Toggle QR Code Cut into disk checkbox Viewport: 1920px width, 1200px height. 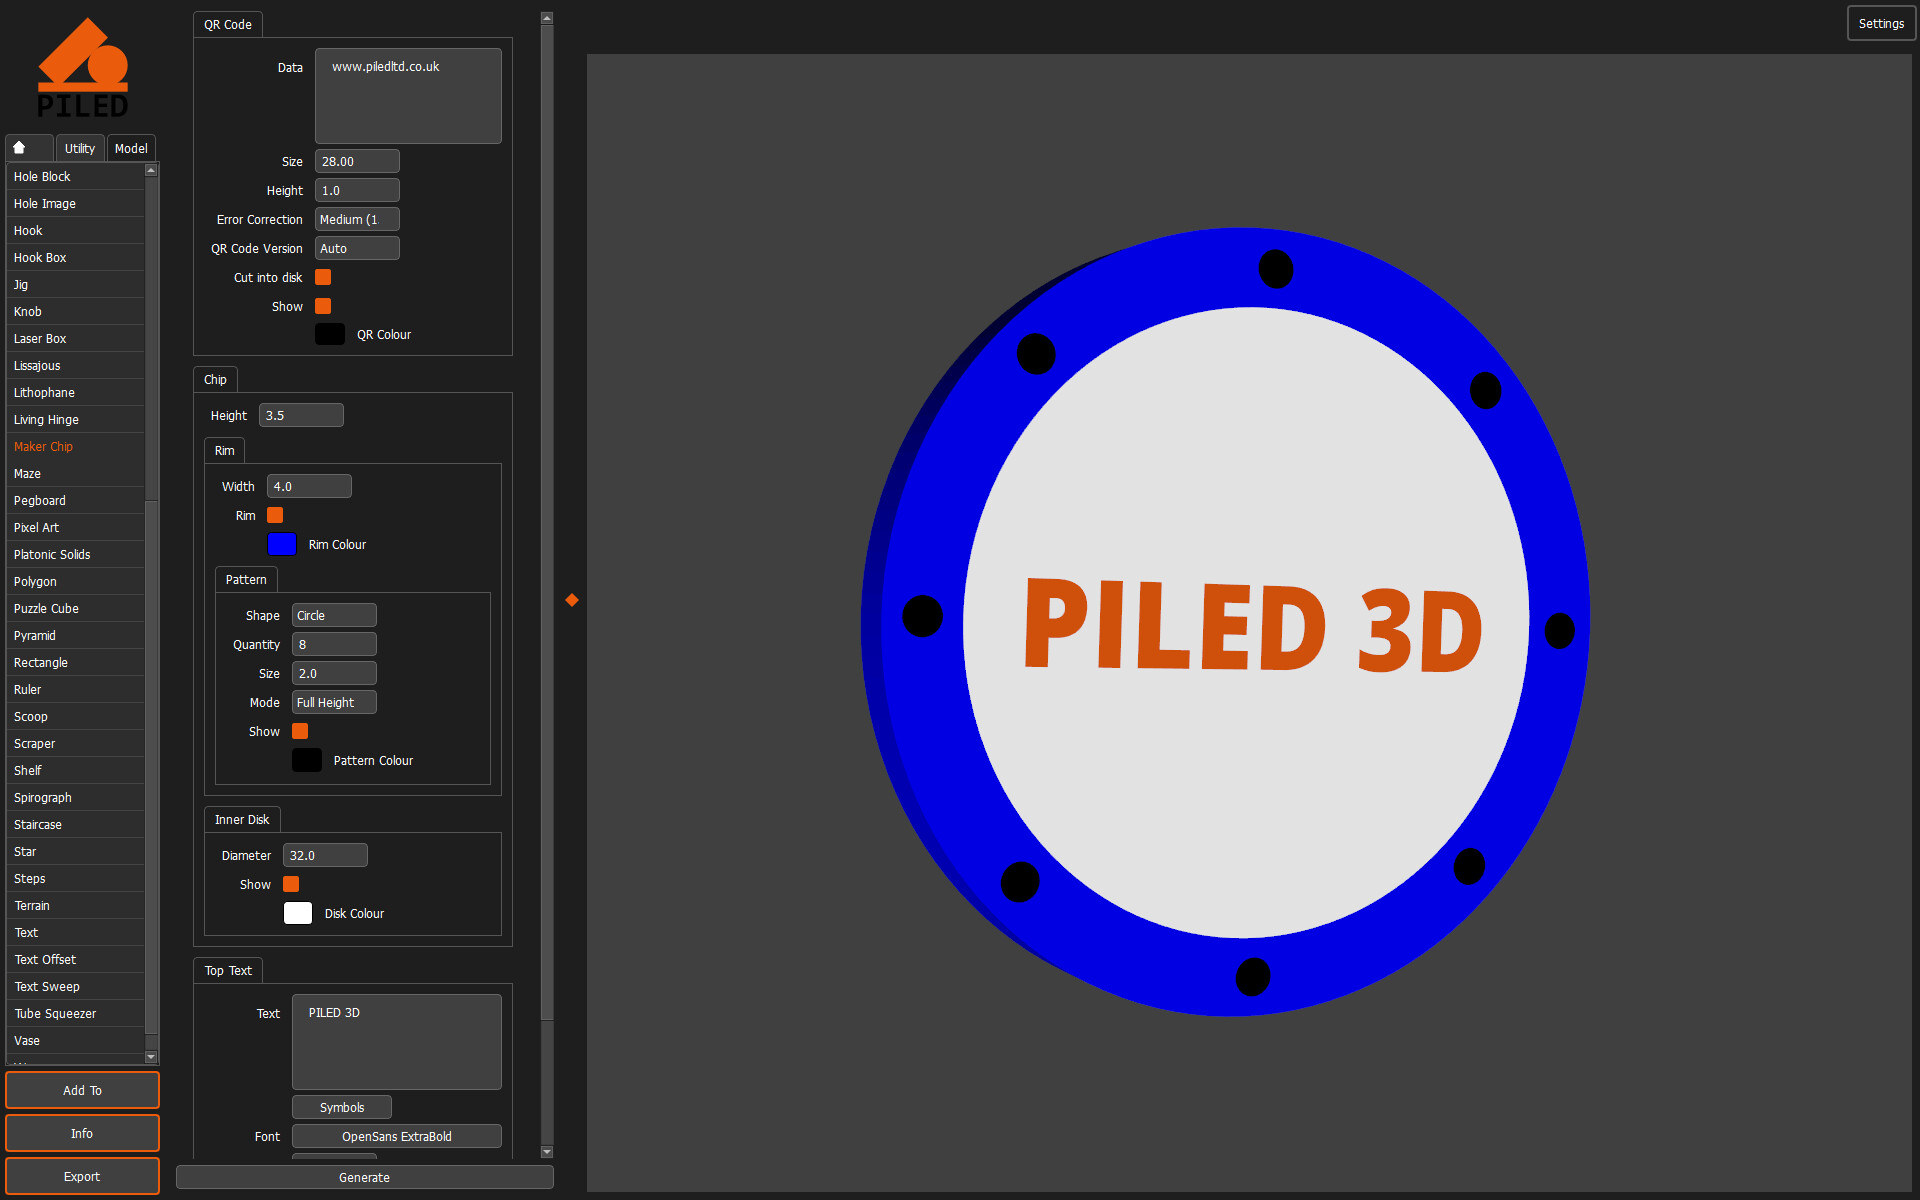[x=323, y=277]
